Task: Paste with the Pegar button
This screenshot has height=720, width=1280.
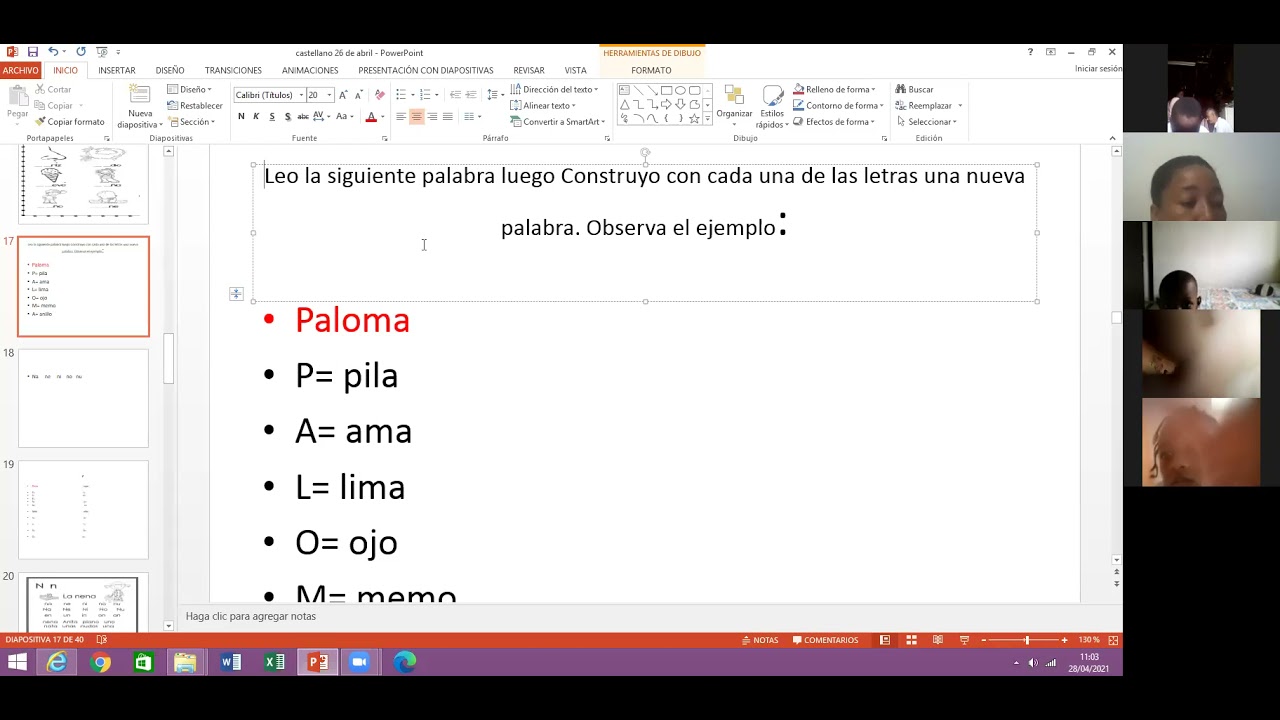Action: [18, 103]
